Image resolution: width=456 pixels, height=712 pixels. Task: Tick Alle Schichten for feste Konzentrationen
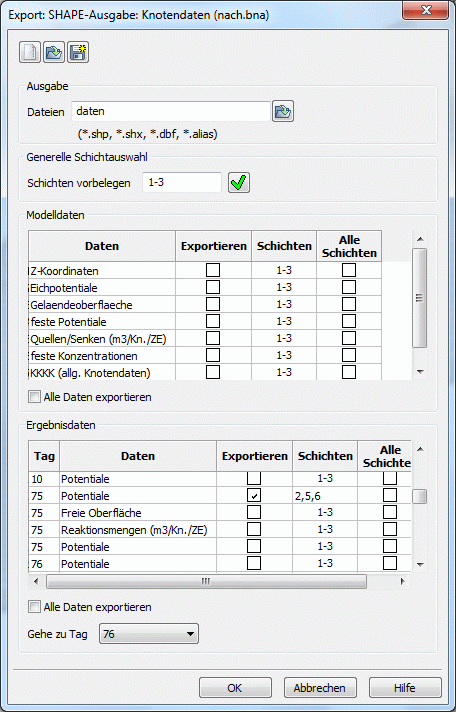349,355
